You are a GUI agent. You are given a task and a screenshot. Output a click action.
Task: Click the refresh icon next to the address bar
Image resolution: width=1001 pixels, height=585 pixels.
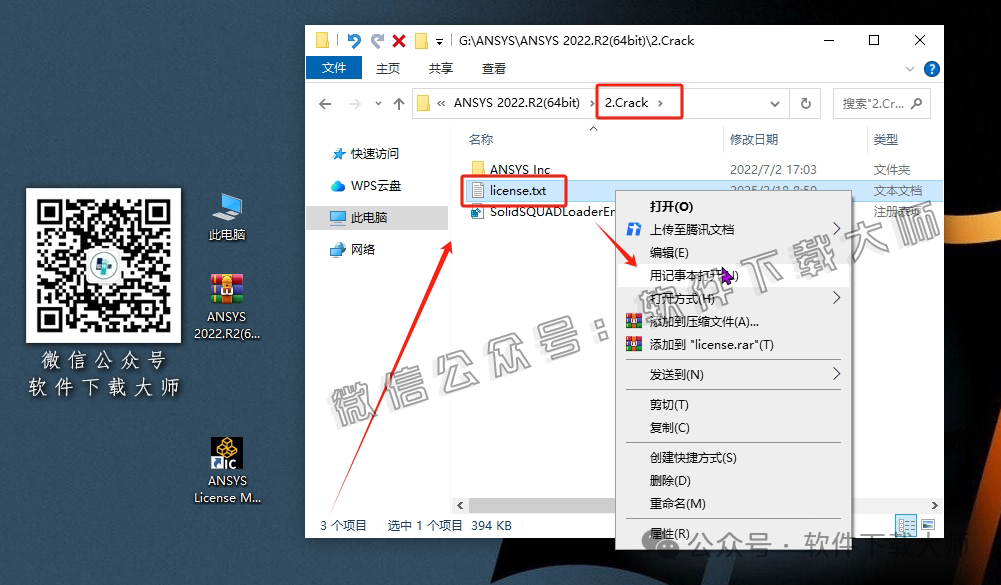(807, 103)
